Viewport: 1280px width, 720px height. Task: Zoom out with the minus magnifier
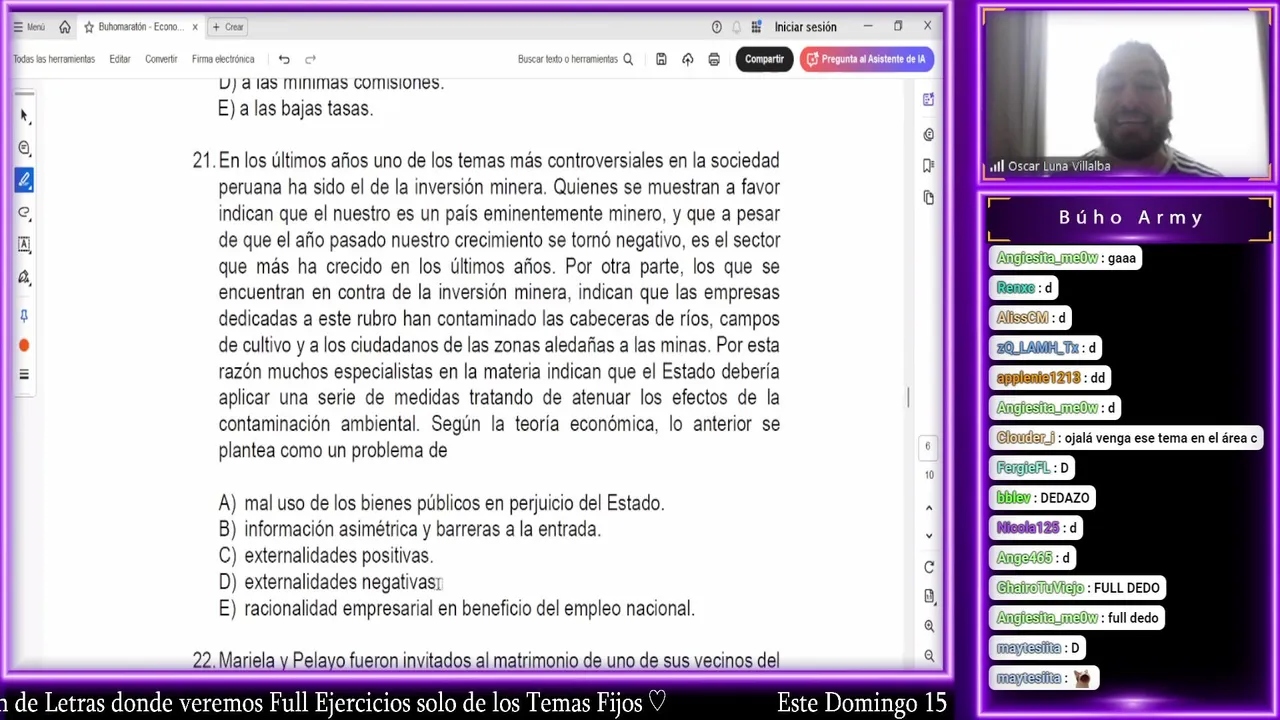pos(929,656)
